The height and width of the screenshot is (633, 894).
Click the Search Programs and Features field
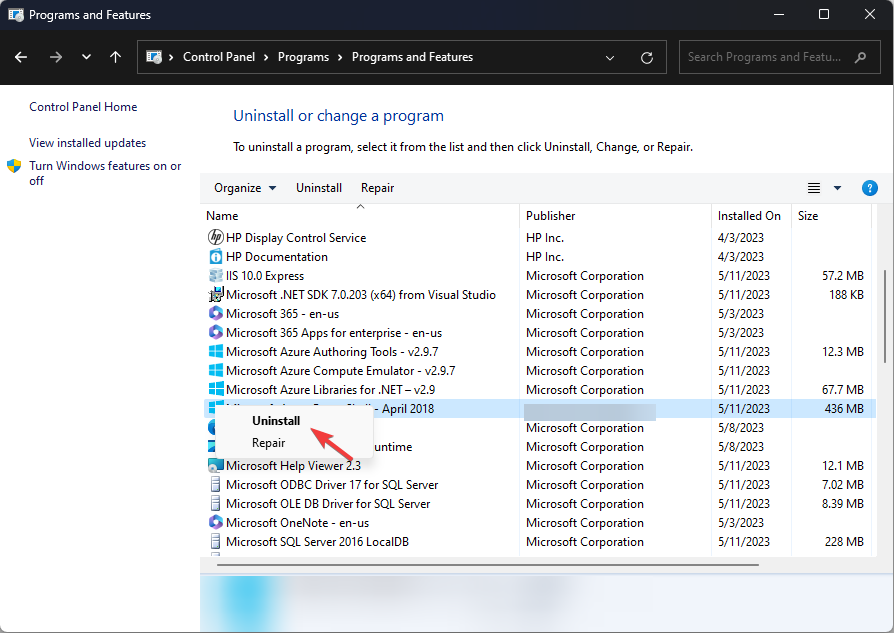pos(765,58)
